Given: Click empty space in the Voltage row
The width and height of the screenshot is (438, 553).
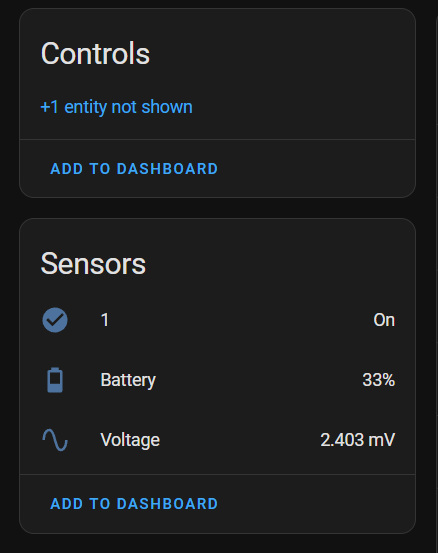Looking at the screenshot, I should coord(240,440).
